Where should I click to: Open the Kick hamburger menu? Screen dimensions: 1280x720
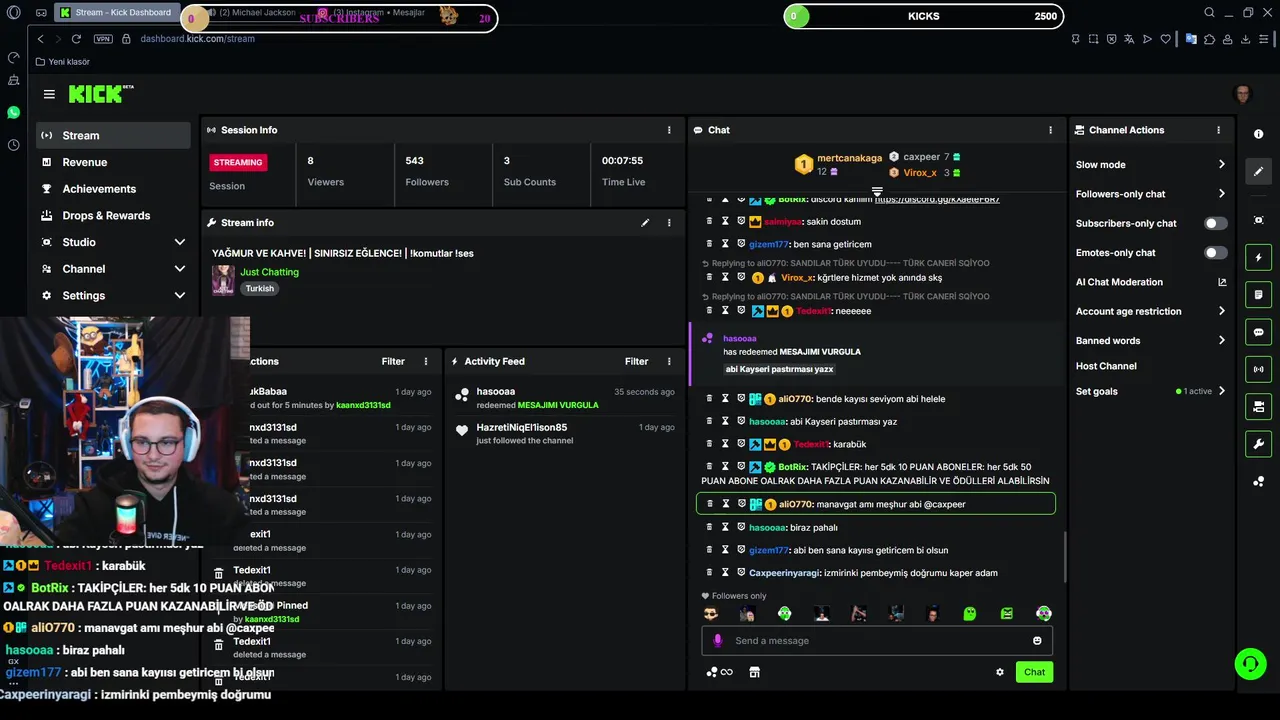coord(49,94)
